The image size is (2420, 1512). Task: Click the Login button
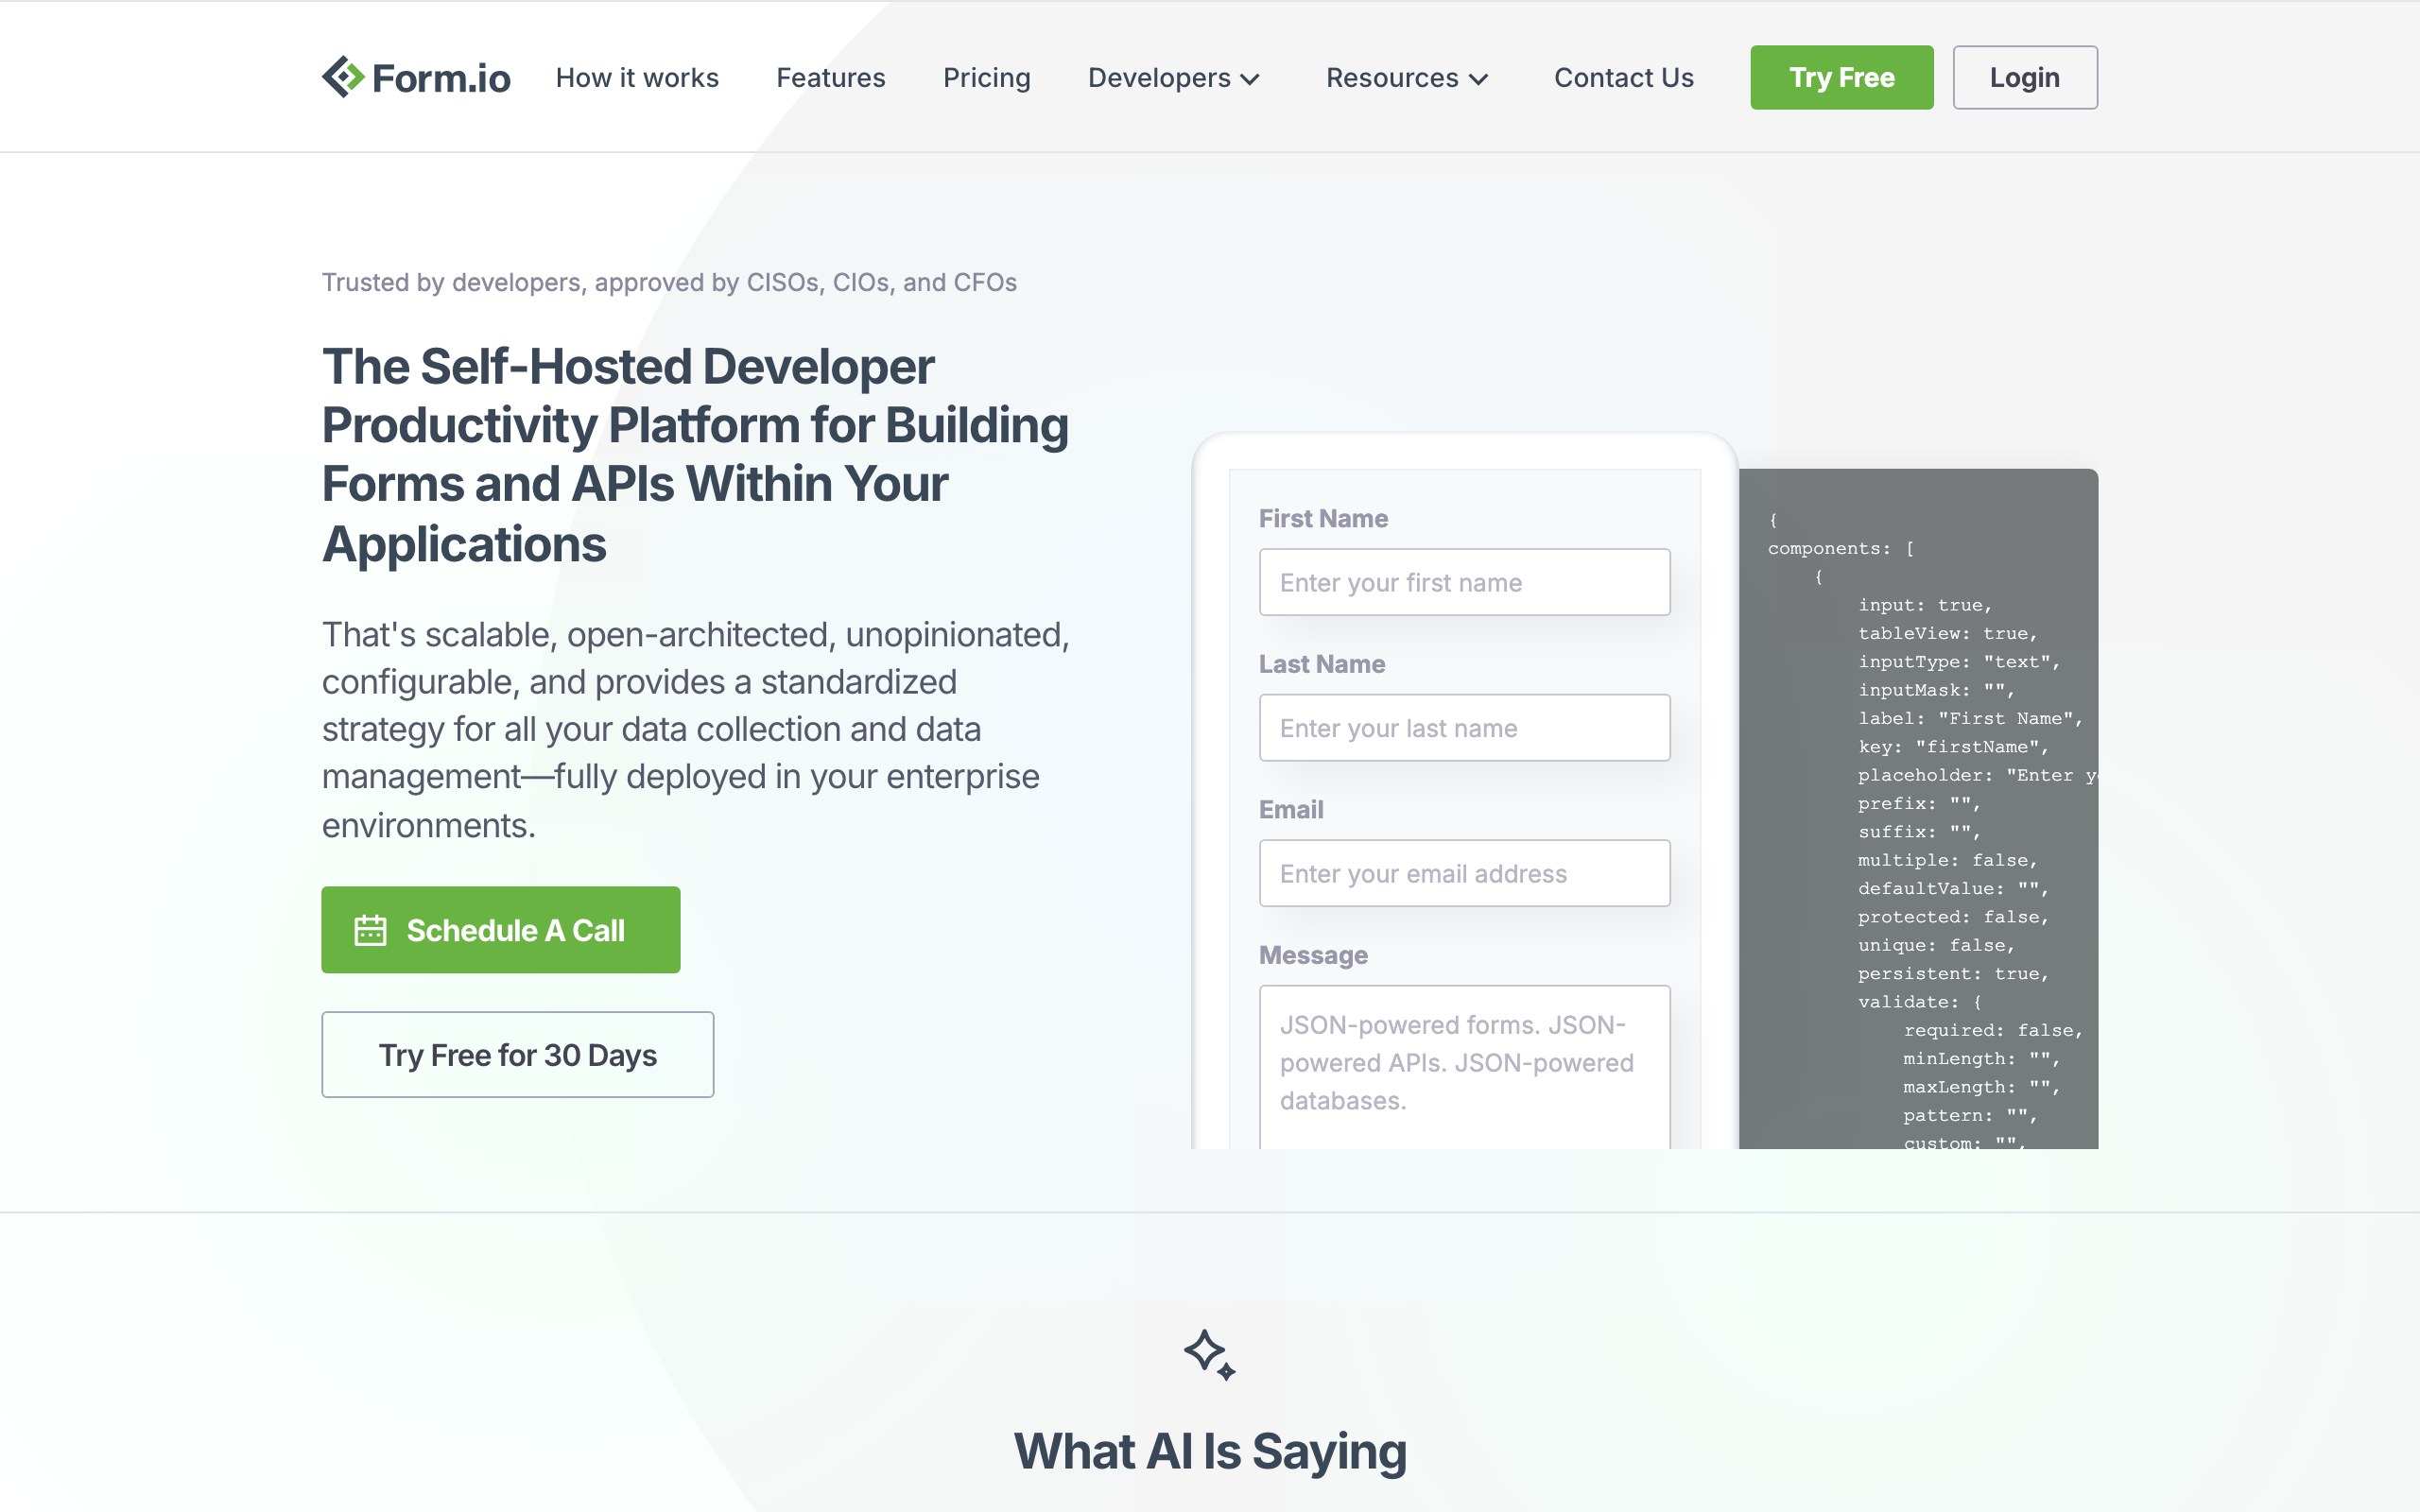point(2024,78)
